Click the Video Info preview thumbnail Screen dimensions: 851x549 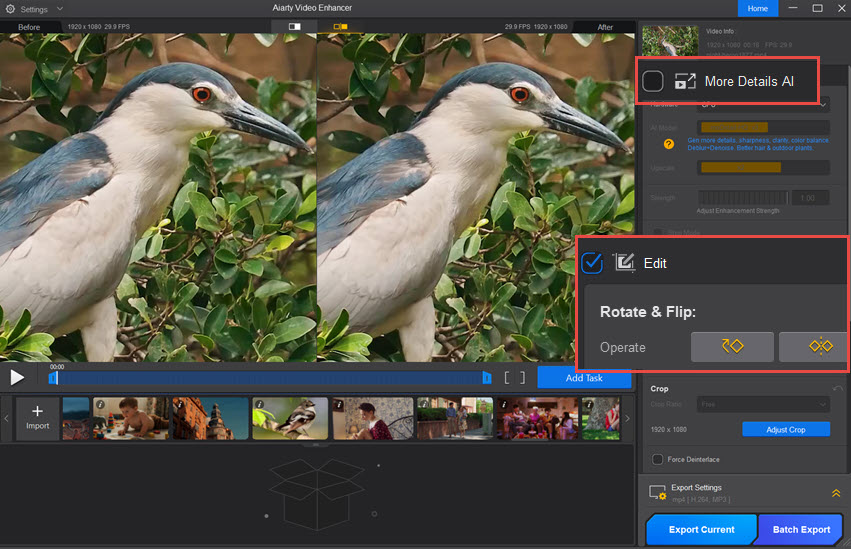pyautogui.click(x=670, y=41)
